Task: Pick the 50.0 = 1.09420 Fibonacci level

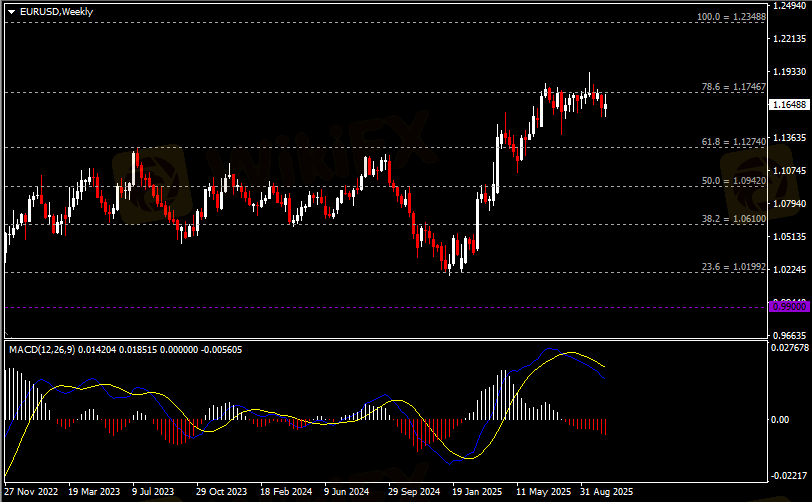Action: pos(733,181)
